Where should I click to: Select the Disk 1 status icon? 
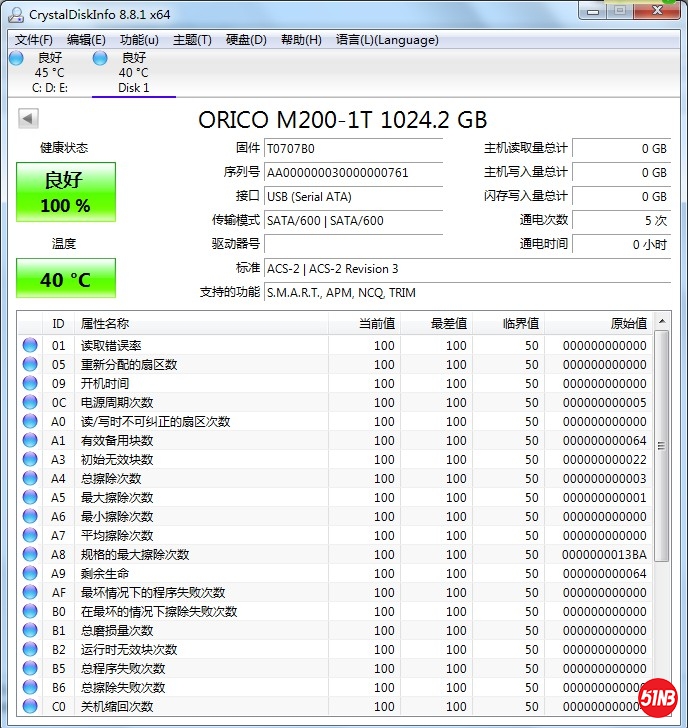point(100,59)
